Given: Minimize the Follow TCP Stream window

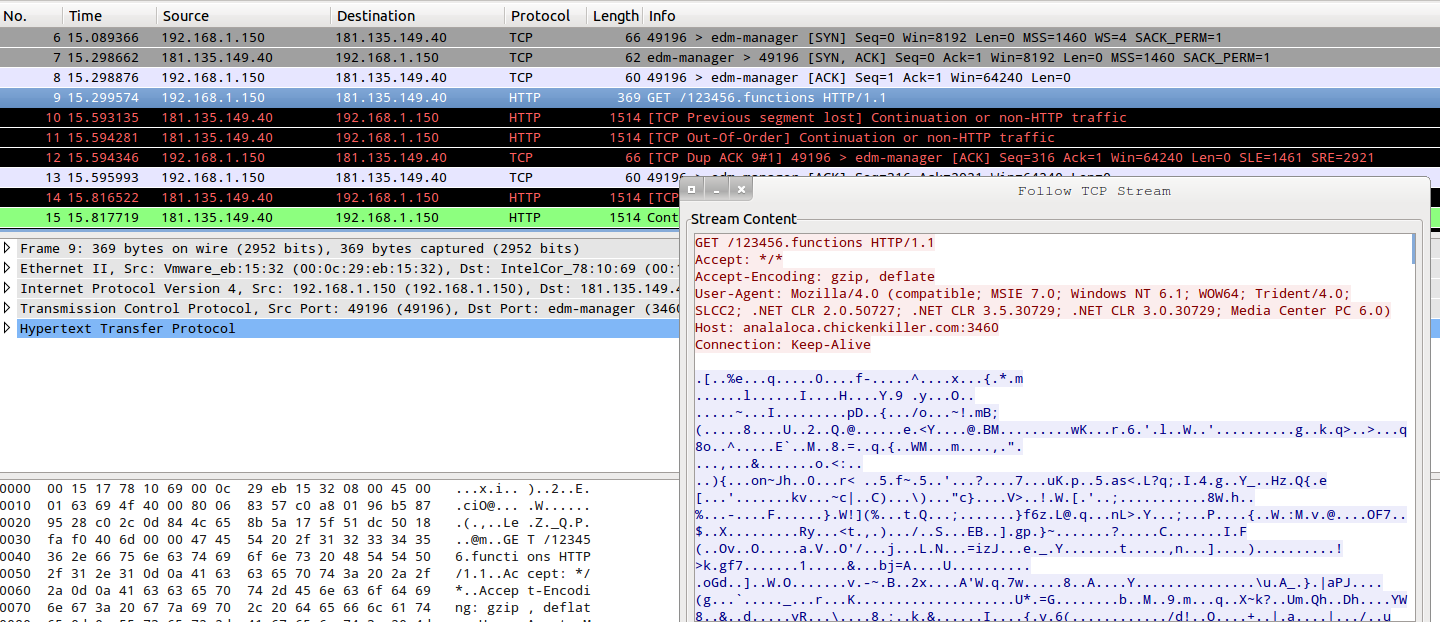Looking at the screenshot, I should (x=715, y=189).
